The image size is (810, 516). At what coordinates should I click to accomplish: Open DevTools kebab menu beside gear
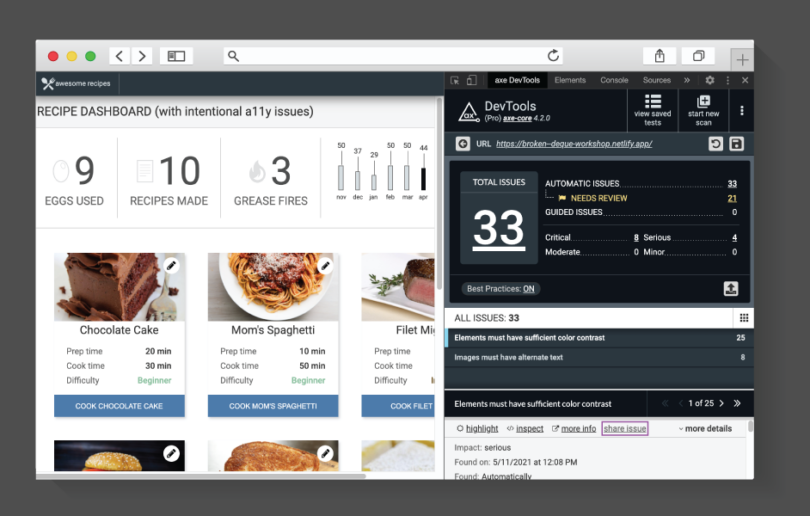coord(728,80)
